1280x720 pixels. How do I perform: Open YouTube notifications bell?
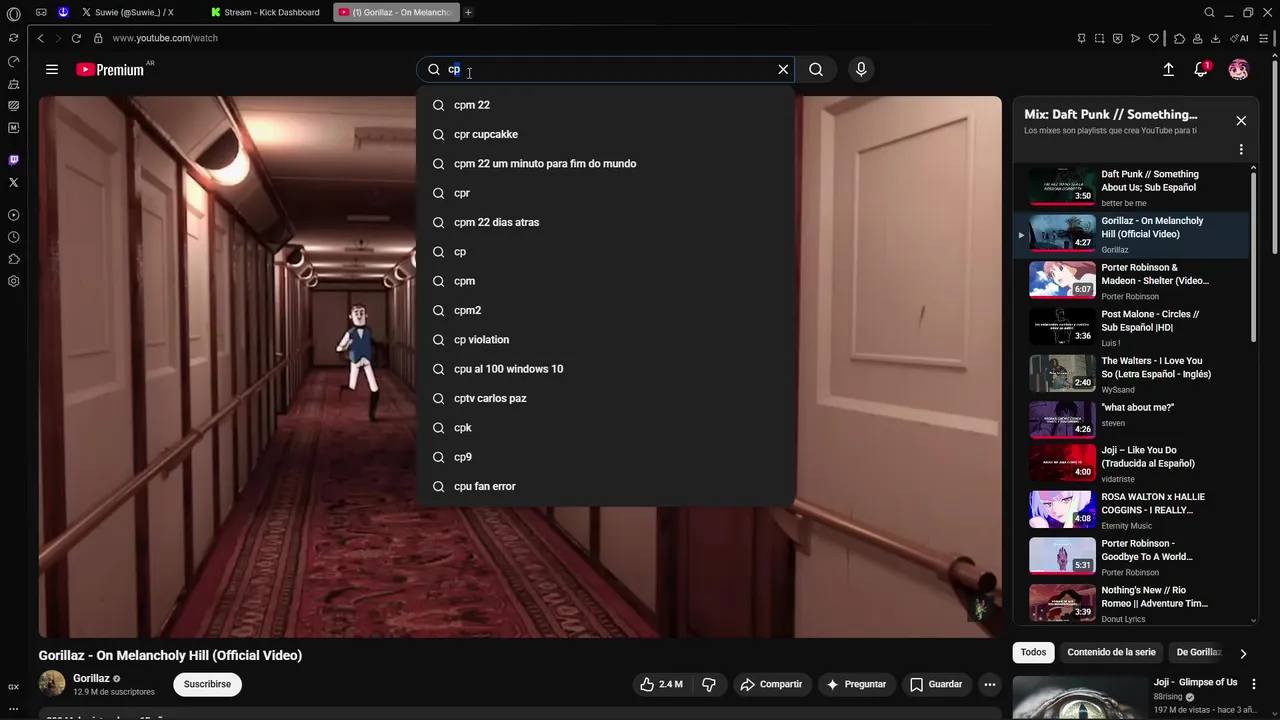(1201, 69)
